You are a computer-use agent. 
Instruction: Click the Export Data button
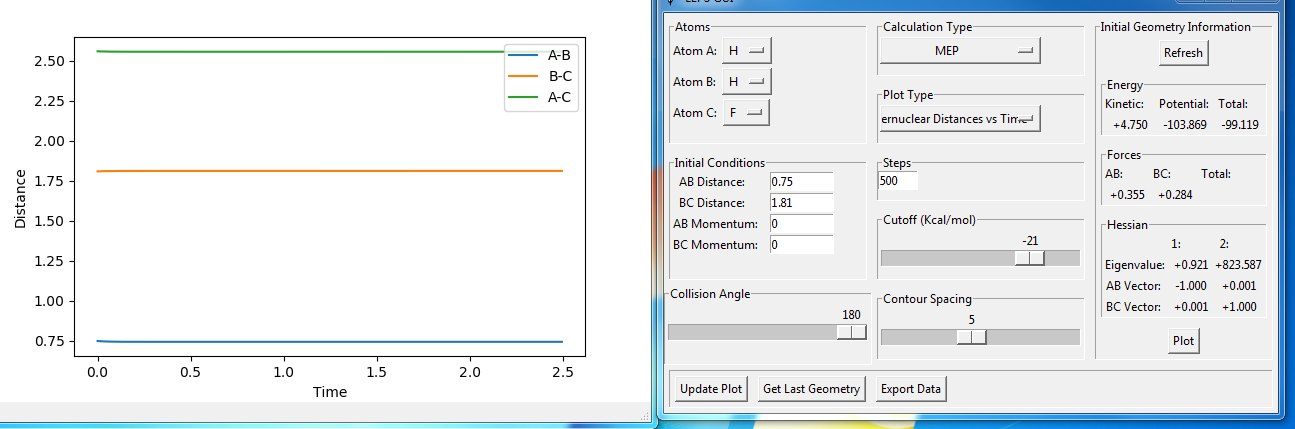[911, 389]
